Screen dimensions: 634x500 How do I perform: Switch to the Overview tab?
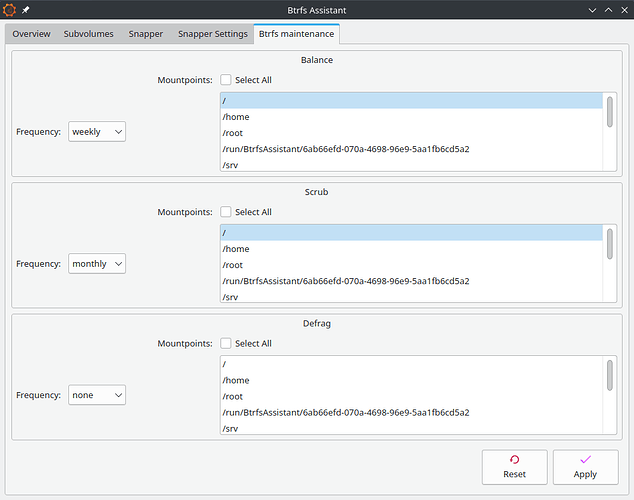click(x=32, y=34)
